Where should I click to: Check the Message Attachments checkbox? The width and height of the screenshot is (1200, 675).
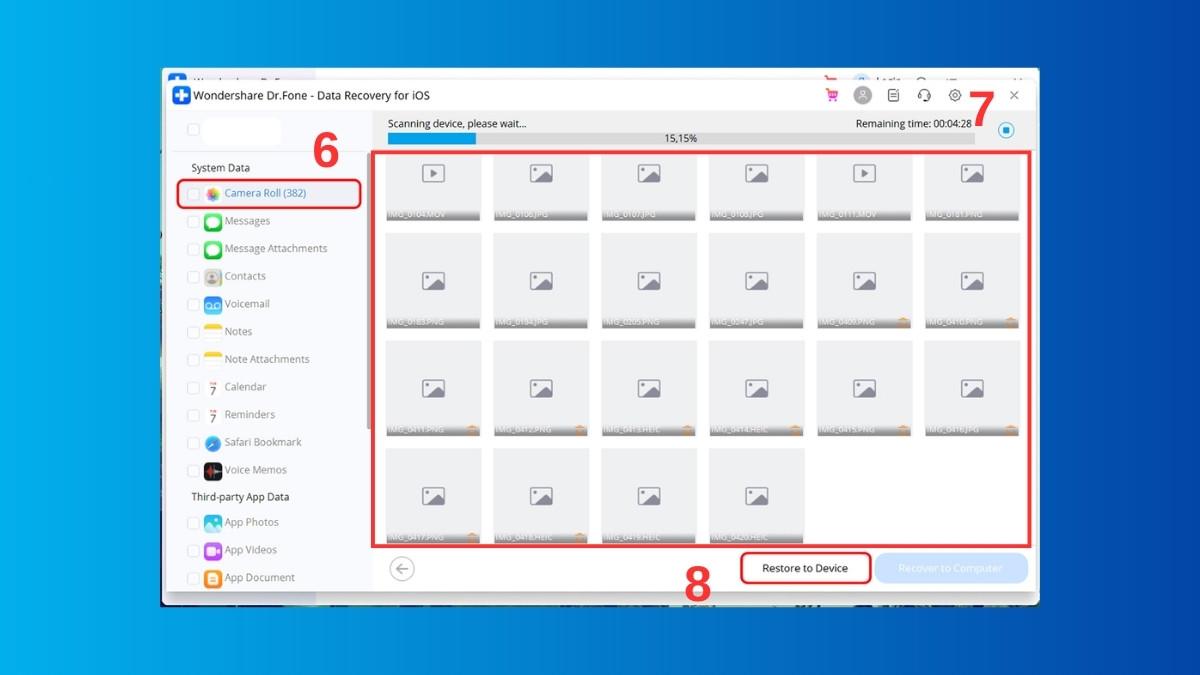coord(193,249)
